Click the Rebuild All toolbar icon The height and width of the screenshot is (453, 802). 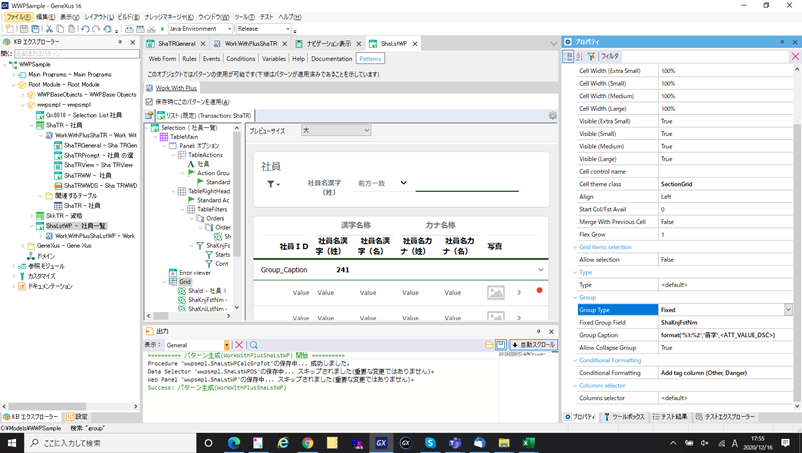coord(140,29)
